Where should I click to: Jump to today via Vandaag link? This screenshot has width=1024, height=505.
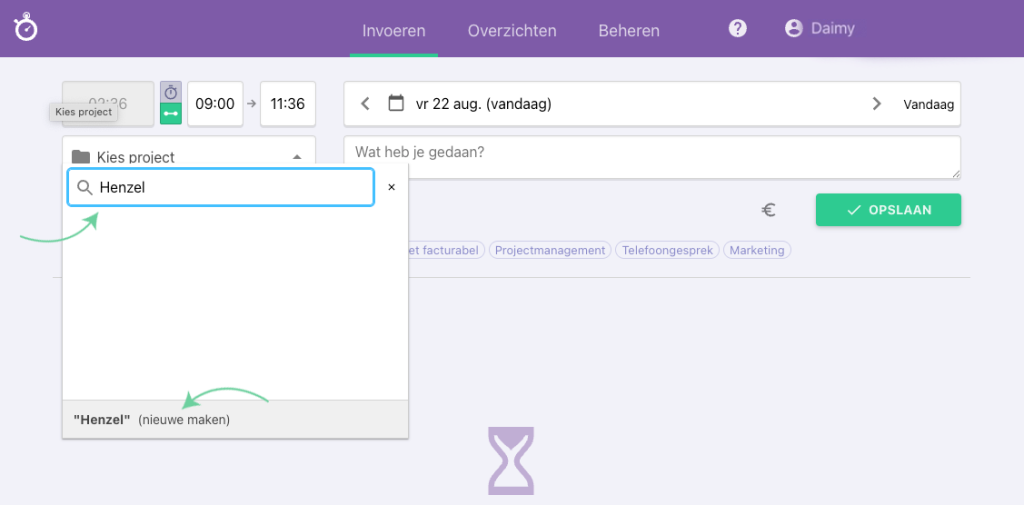[x=929, y=104]
